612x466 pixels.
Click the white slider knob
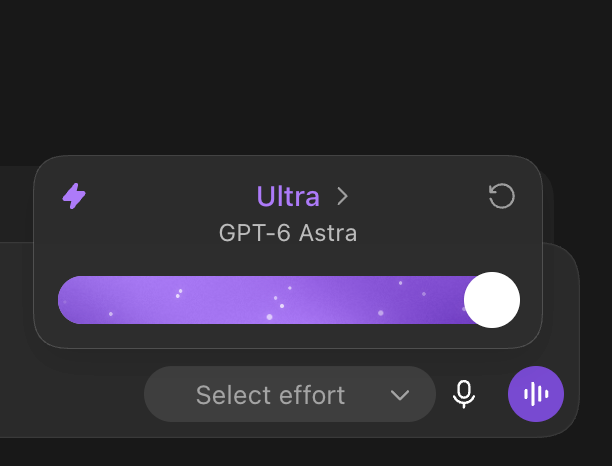492,300
